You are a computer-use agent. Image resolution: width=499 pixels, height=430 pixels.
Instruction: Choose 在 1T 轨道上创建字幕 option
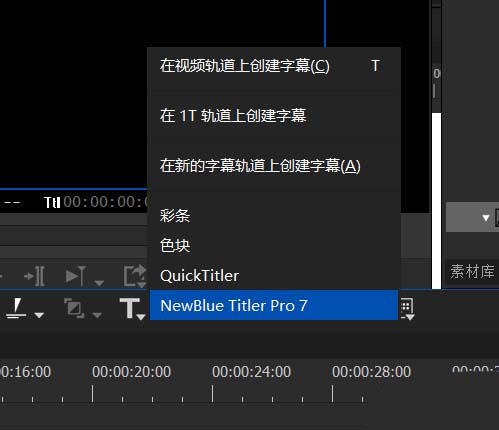(274, 116)
